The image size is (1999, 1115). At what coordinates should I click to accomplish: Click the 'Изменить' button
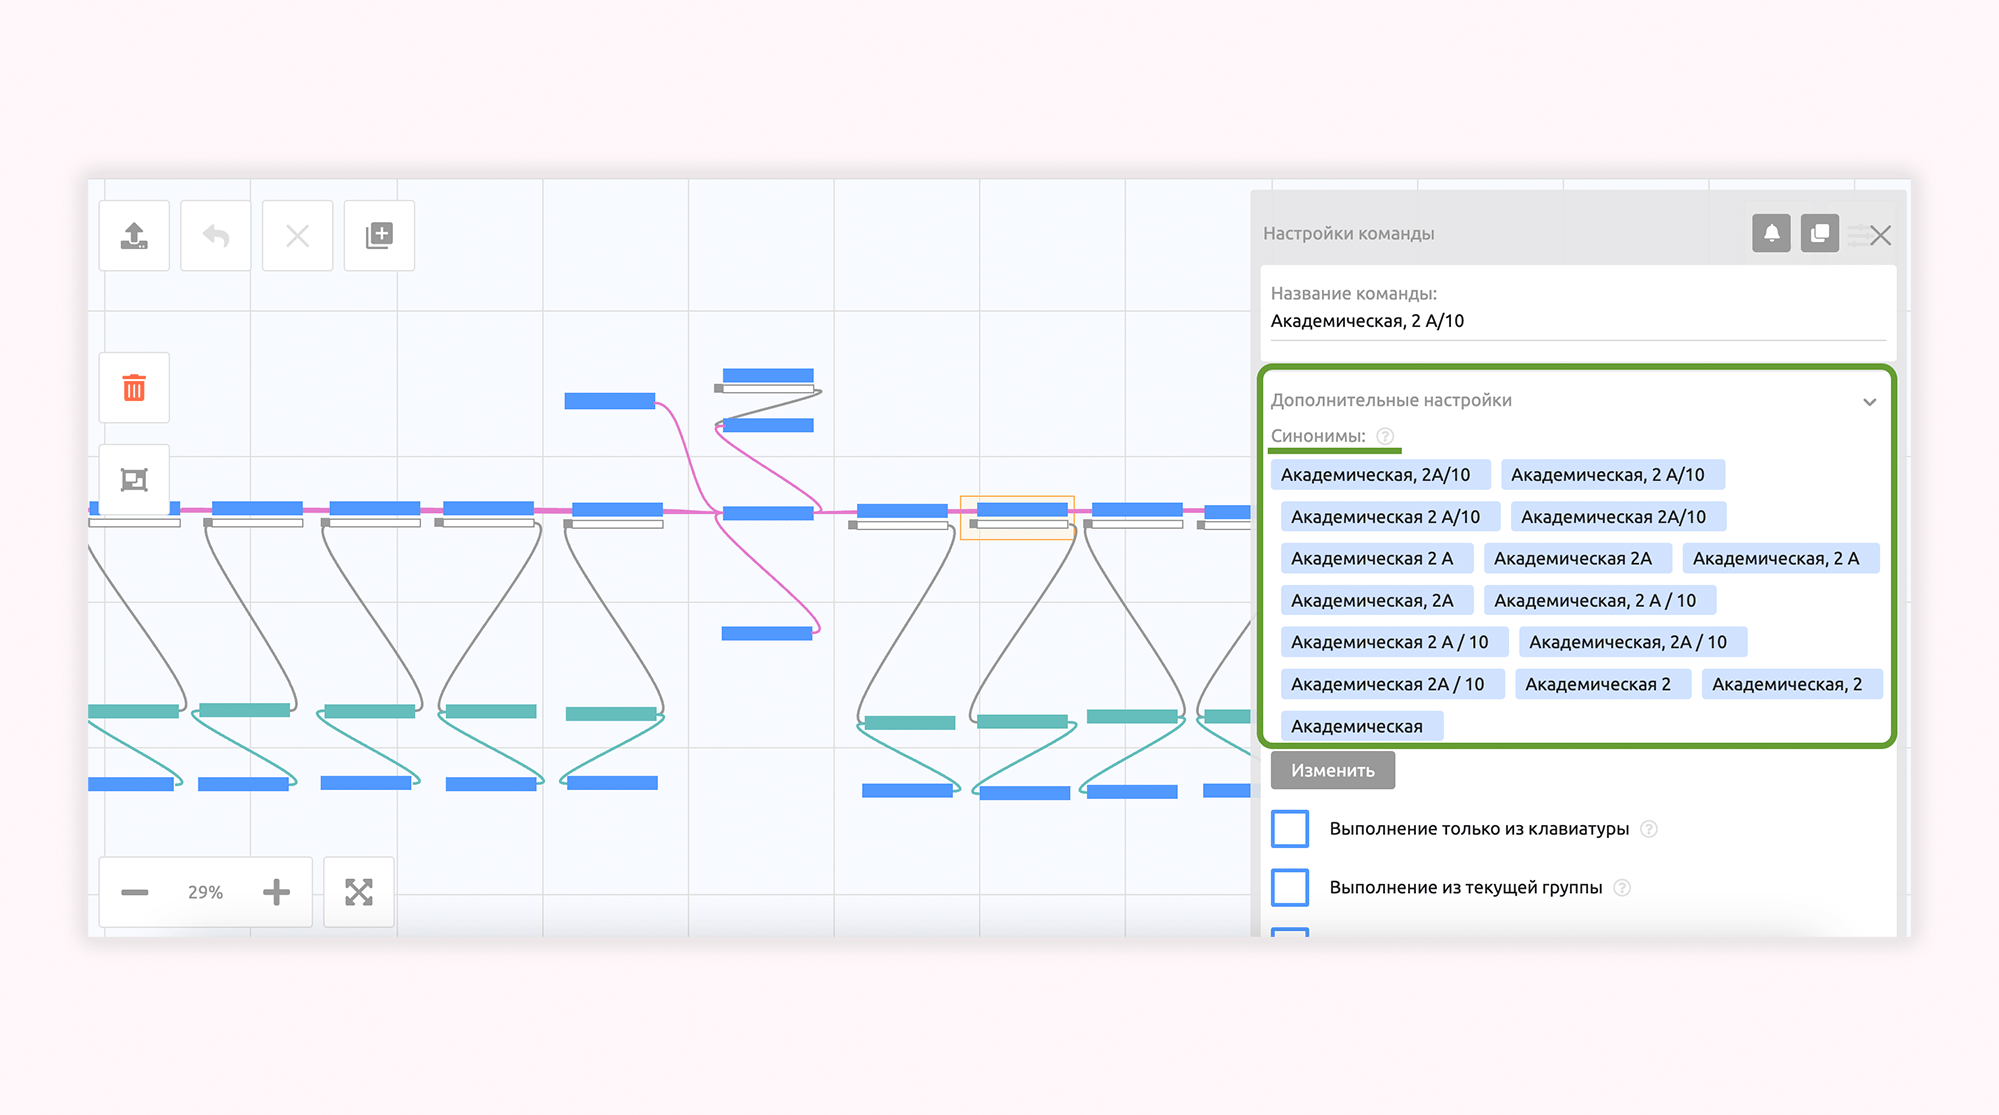1332,770
